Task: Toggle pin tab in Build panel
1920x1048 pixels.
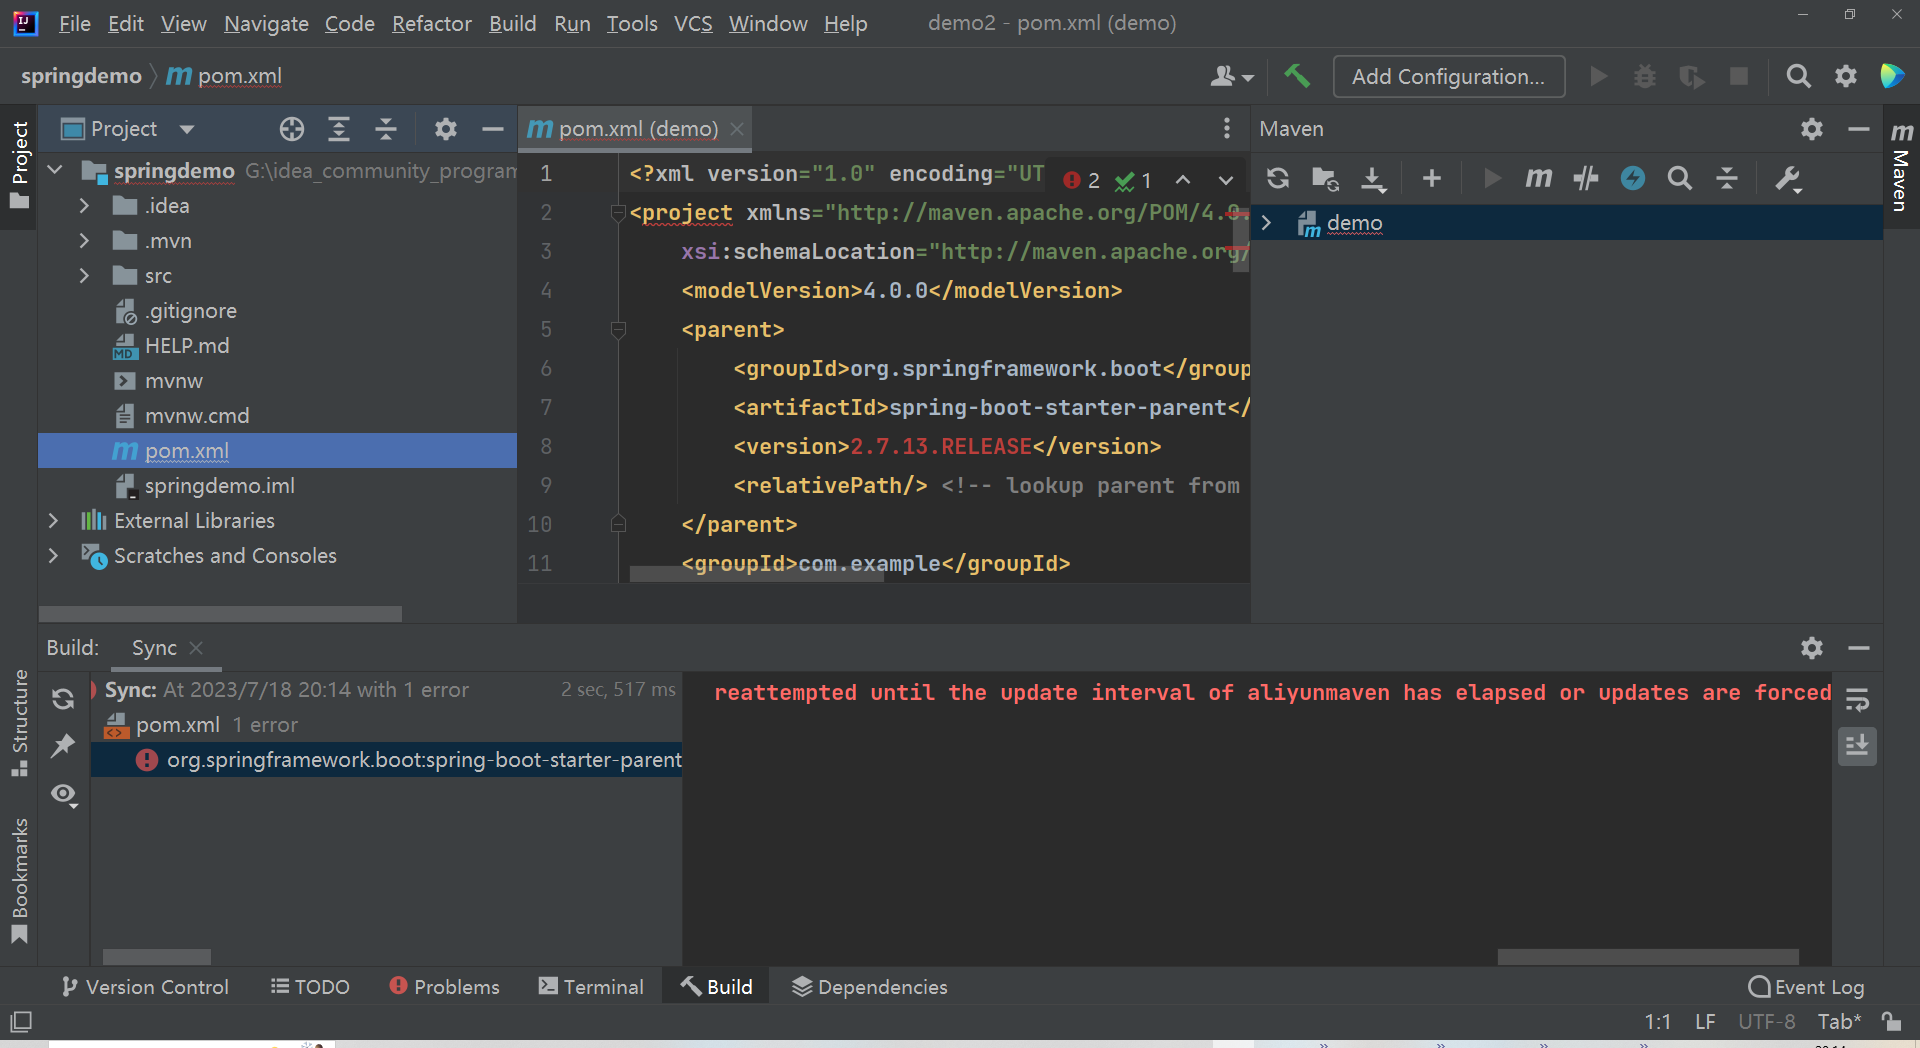Action: pyautogui.click(x=63, y=746)
